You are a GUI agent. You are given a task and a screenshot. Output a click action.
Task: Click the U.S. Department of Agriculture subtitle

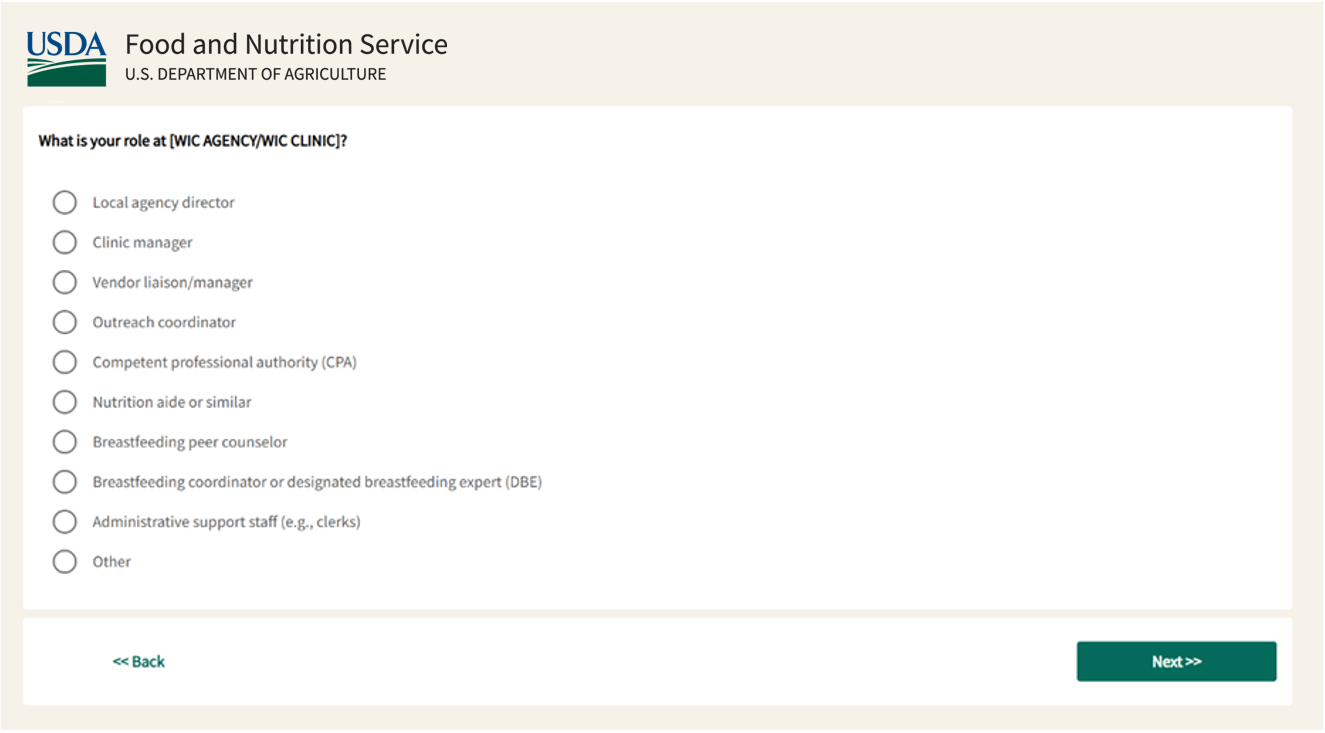coord(255,74)
